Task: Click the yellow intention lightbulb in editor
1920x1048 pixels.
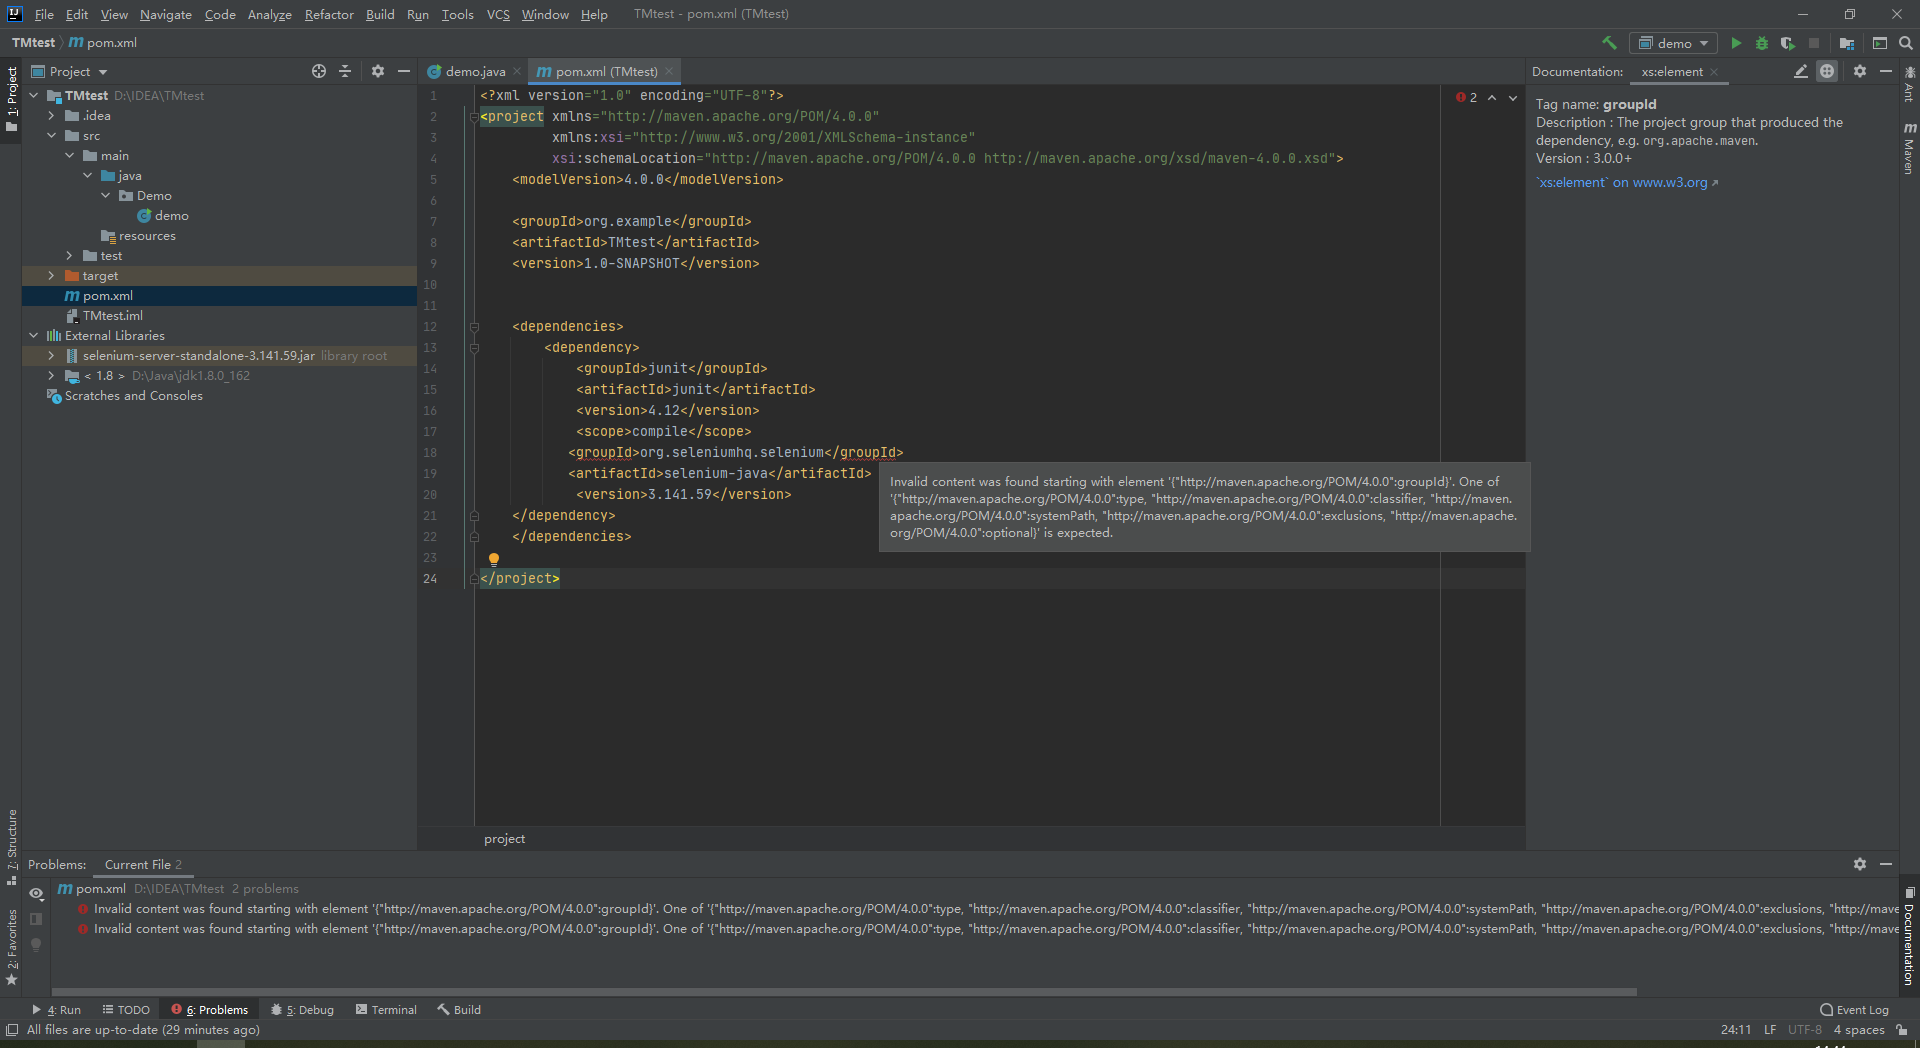Action: (x=494, y=559)
